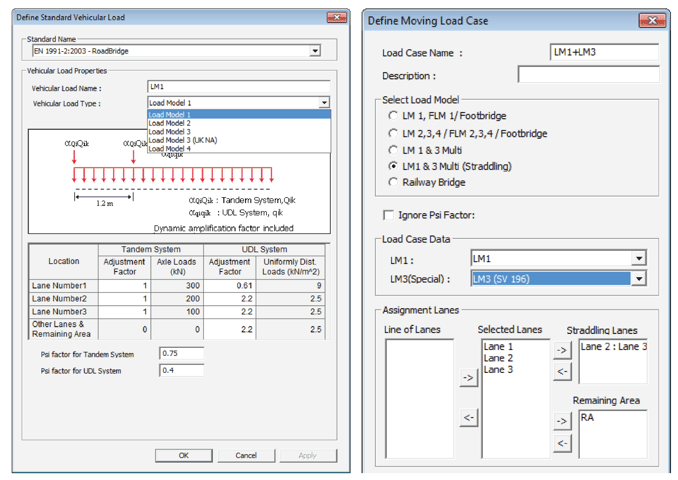This screenshot has width=678, height=480.
Task: Select LM 1 & 3 Multi radio option
Action: [x=393, y=149]
